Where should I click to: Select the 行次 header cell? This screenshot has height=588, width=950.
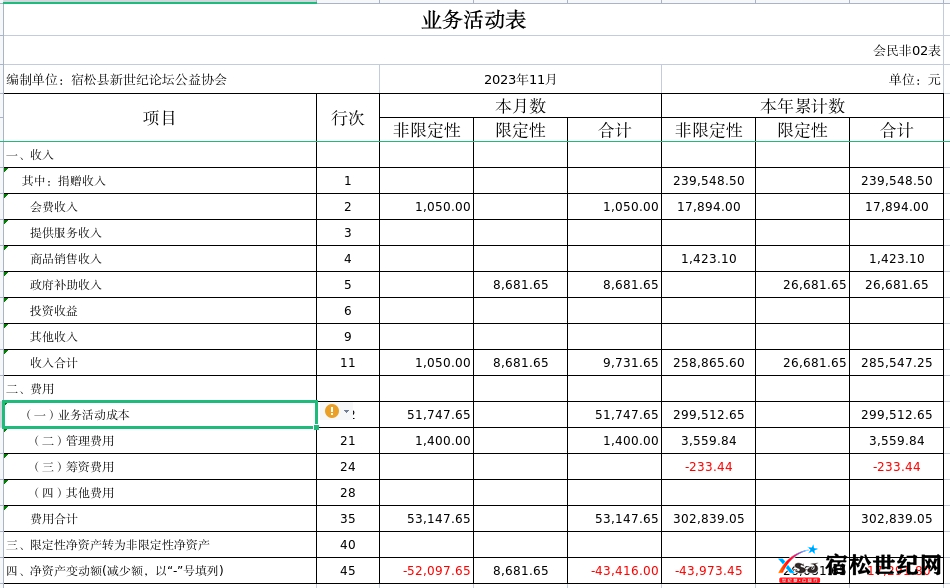348,117
